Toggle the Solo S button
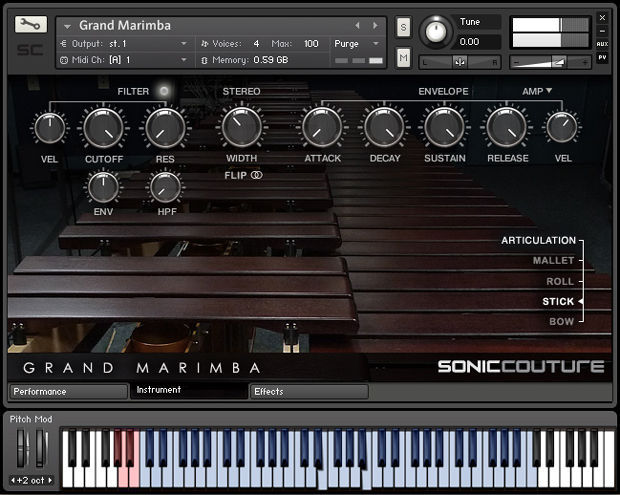Image resolution: width=620 pixels, height=495 pixels. pos(403,27)
